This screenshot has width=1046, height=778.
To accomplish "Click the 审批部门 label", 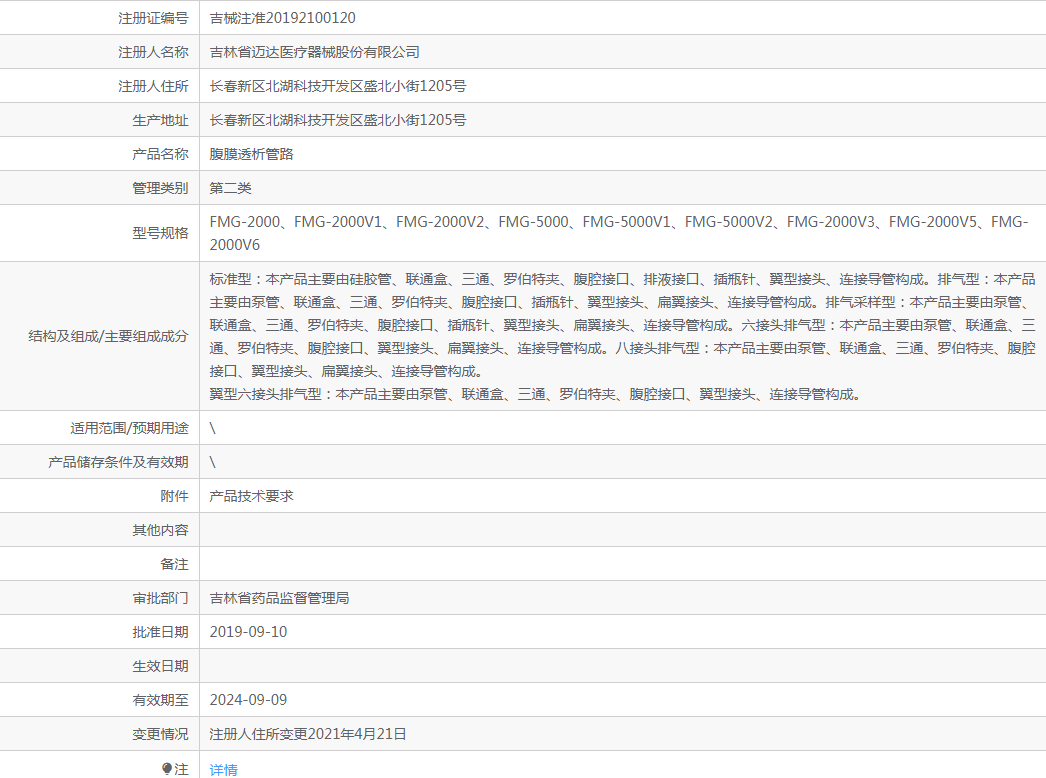I will tap(160, 598).
